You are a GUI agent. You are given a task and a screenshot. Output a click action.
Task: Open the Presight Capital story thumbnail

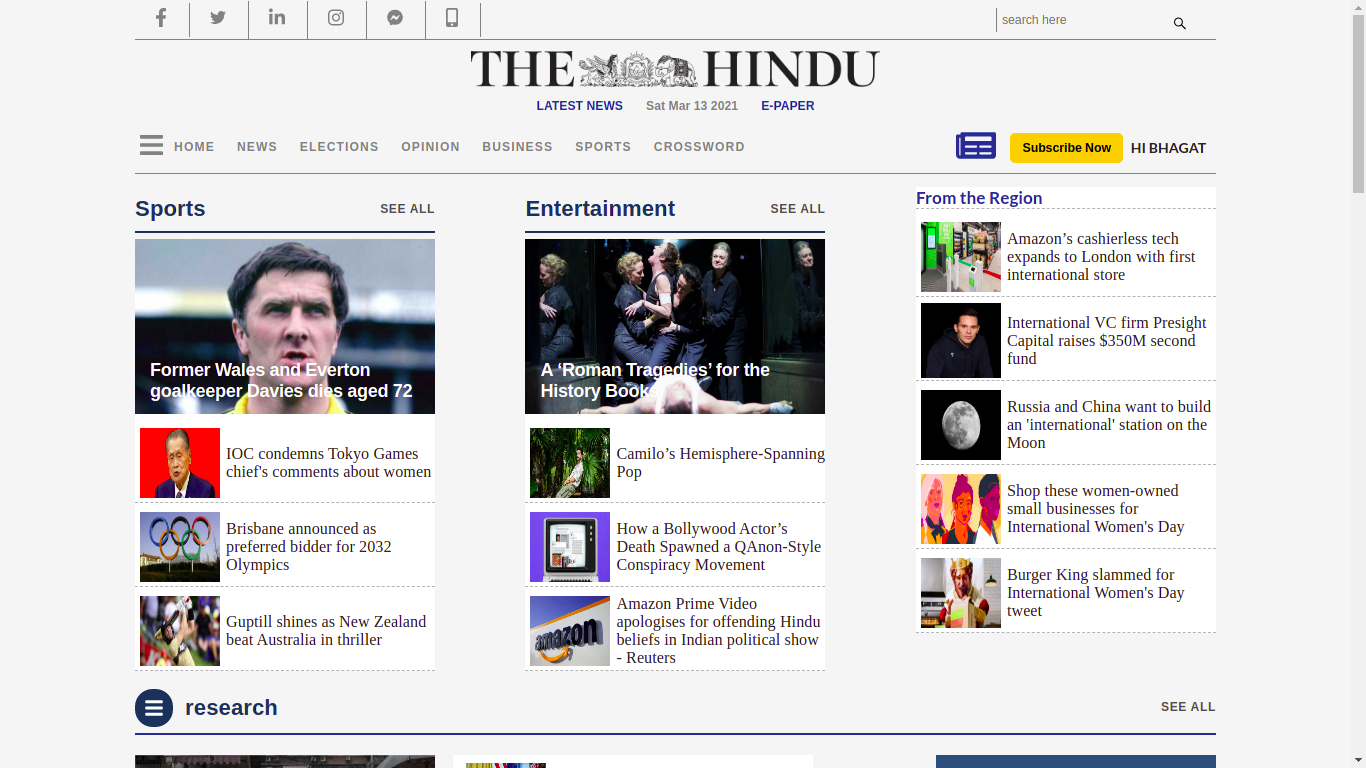[961, 341]
